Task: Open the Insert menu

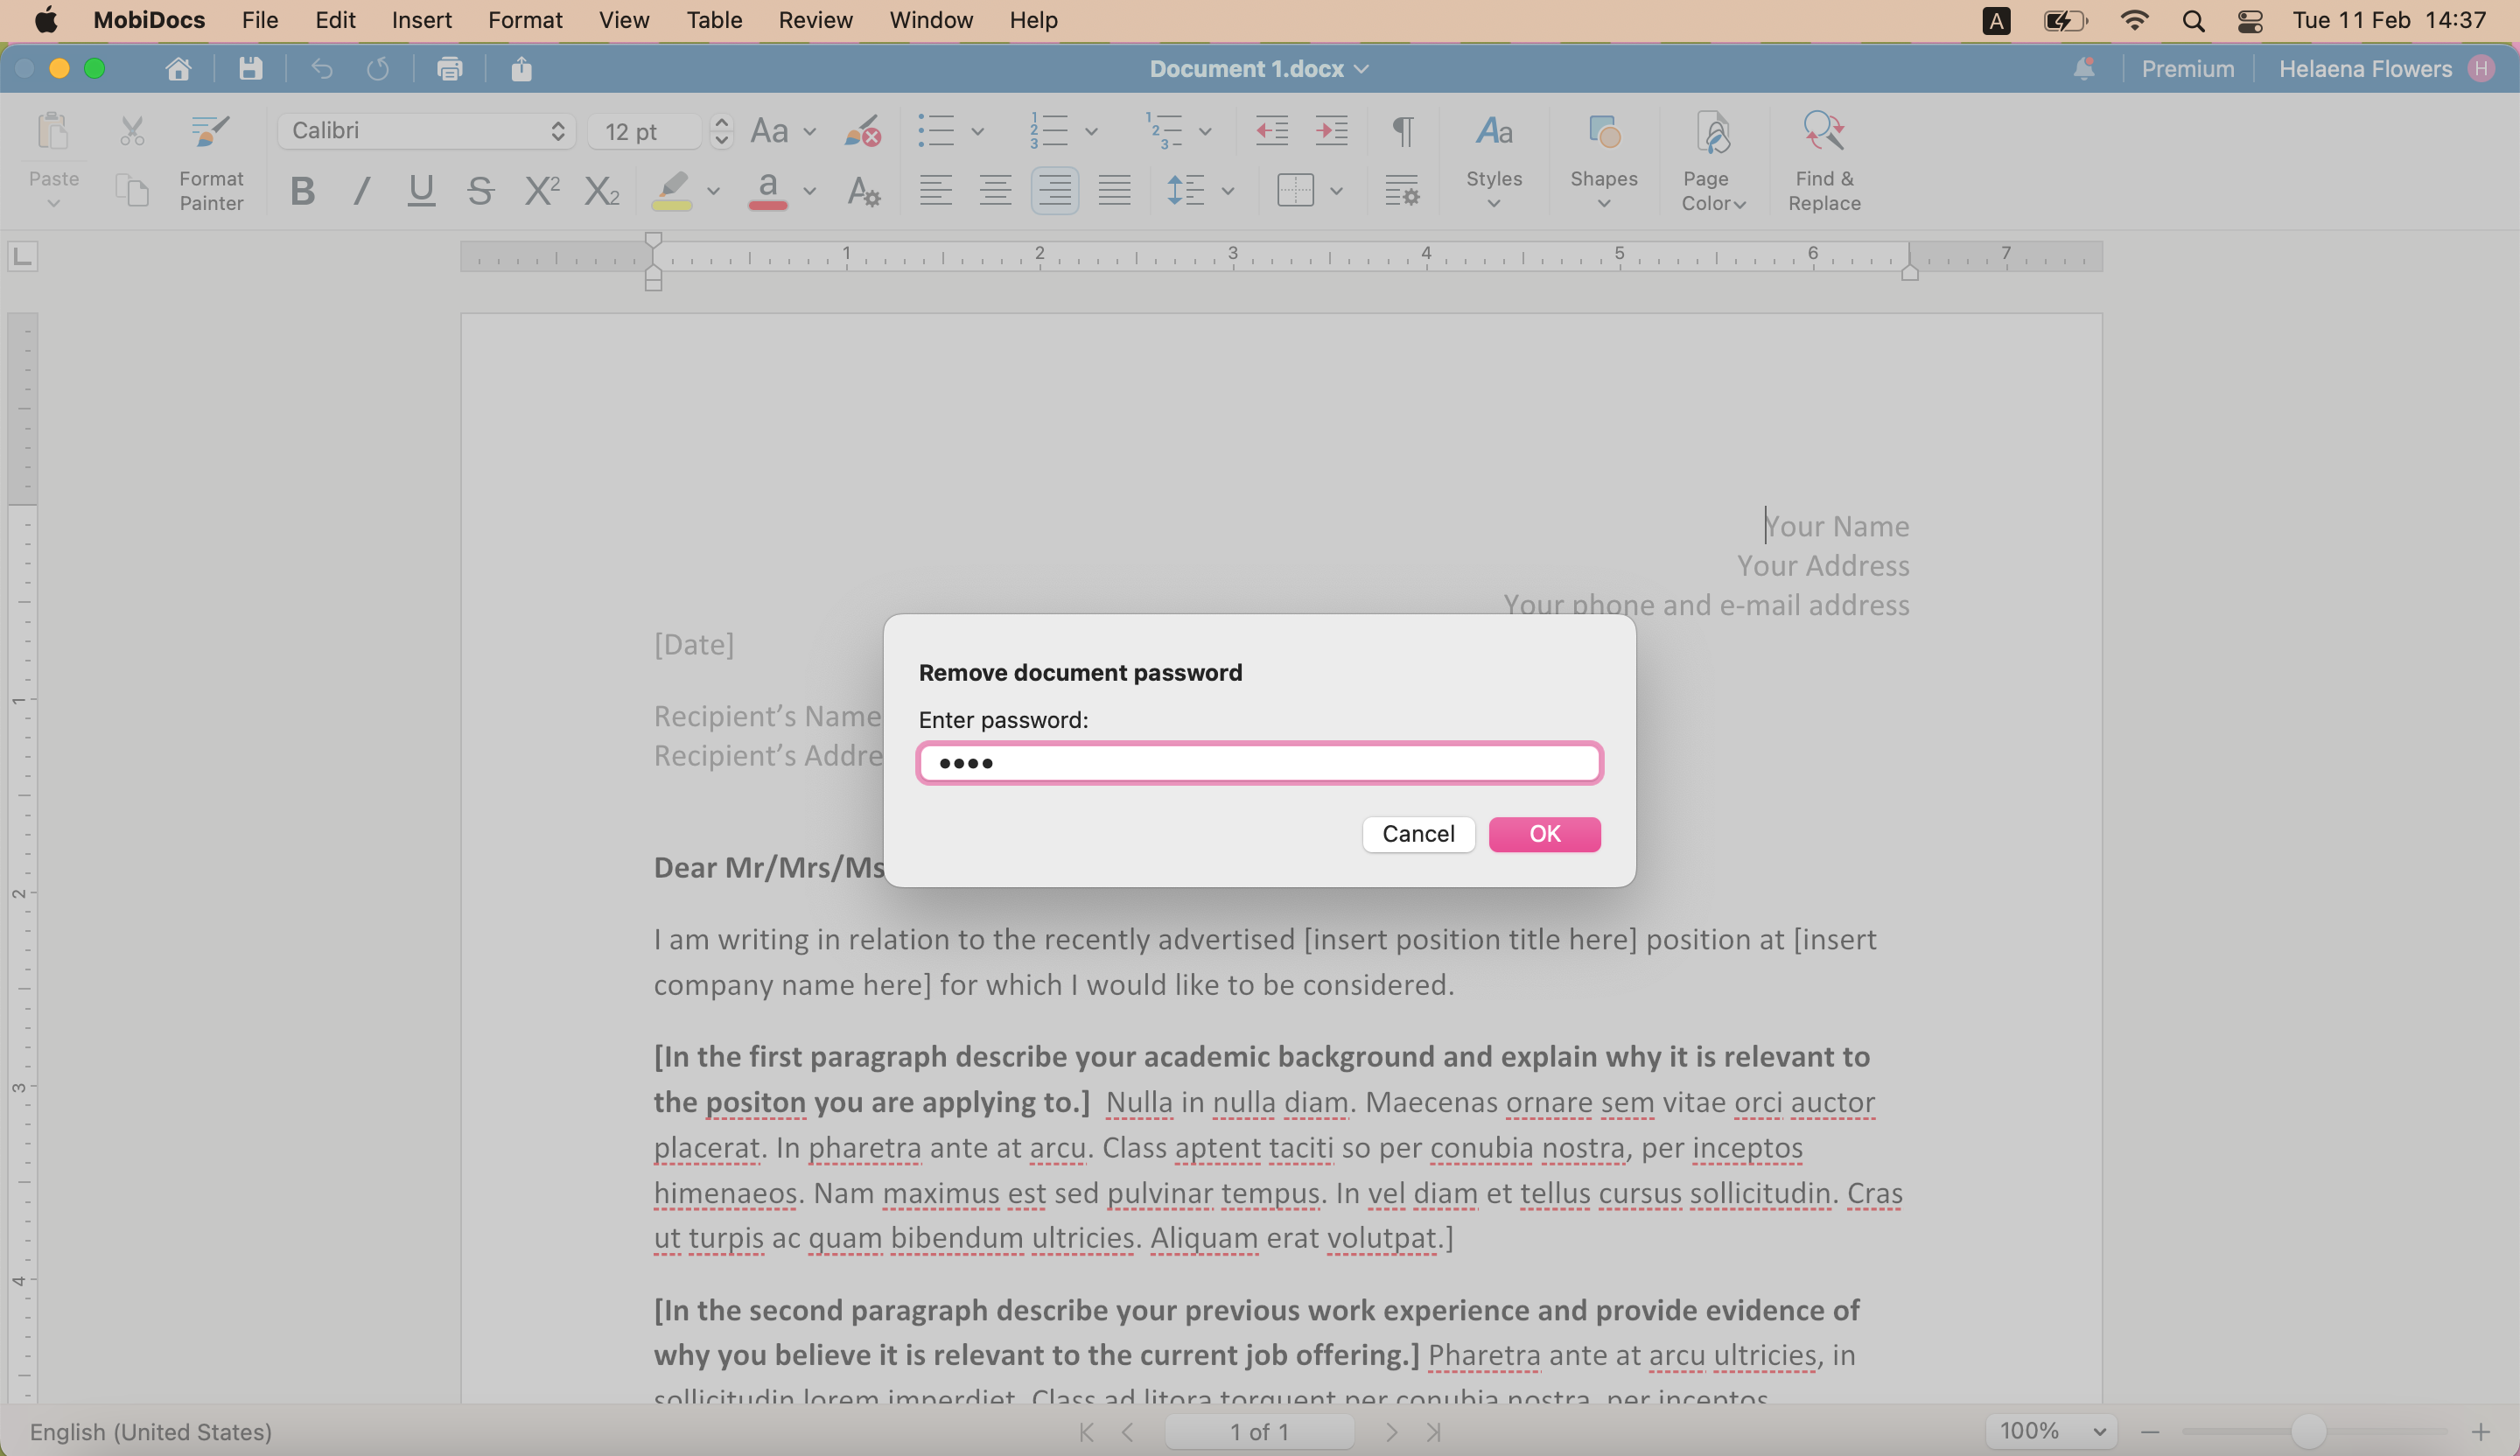Action: pos(421,20)
